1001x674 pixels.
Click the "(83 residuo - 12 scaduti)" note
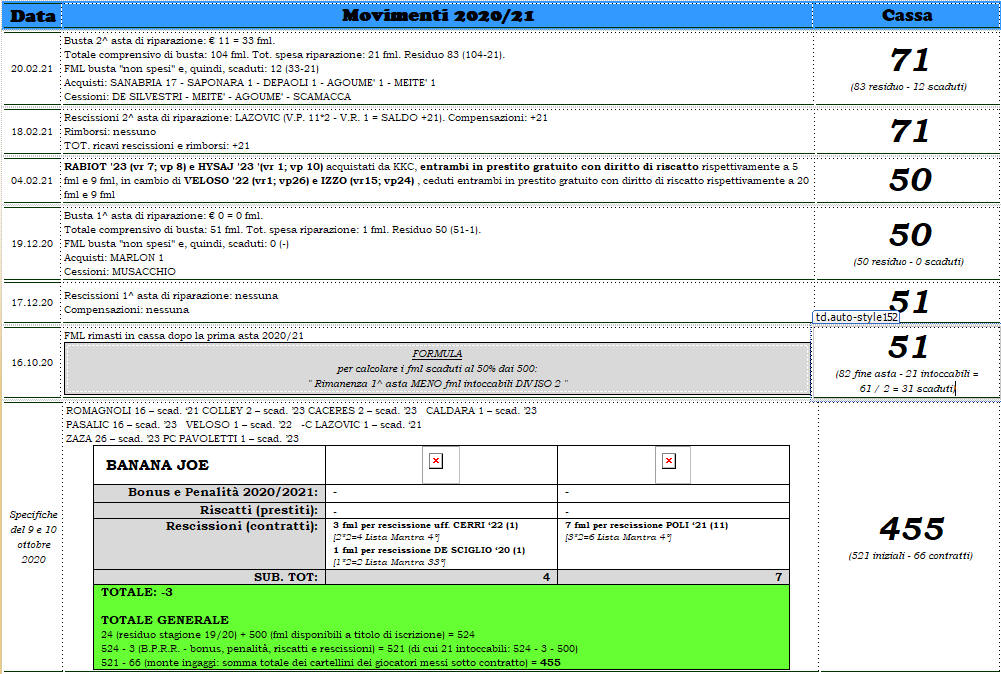tap(908, 87)
